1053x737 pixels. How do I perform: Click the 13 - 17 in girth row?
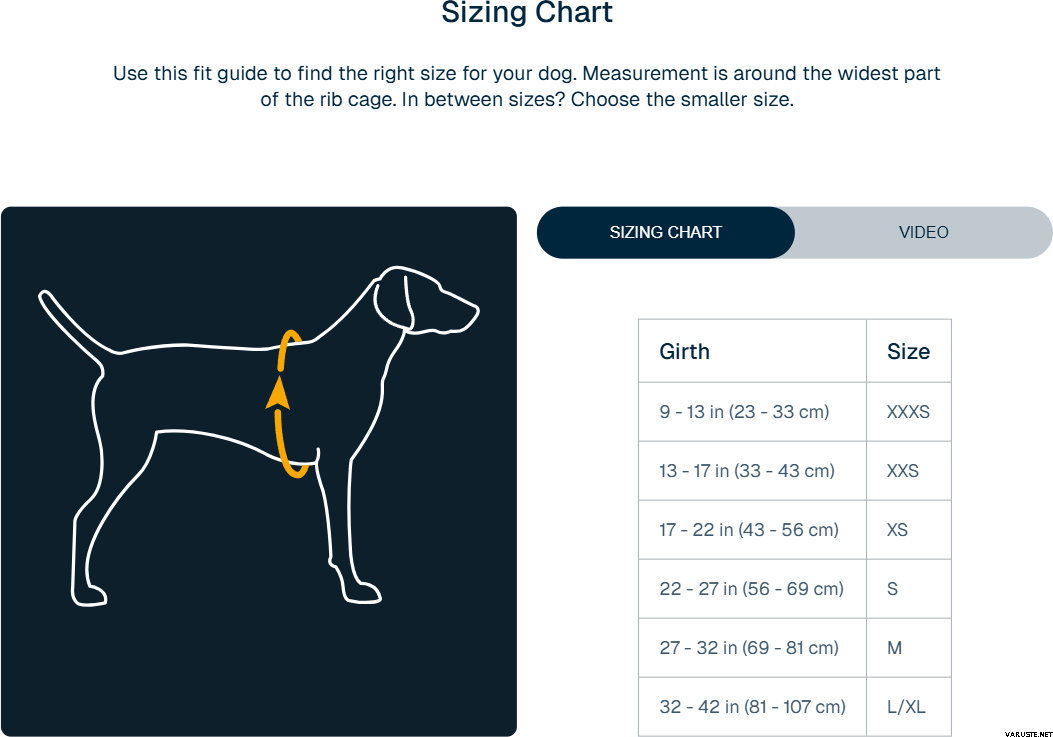click(x=747, y=470)
